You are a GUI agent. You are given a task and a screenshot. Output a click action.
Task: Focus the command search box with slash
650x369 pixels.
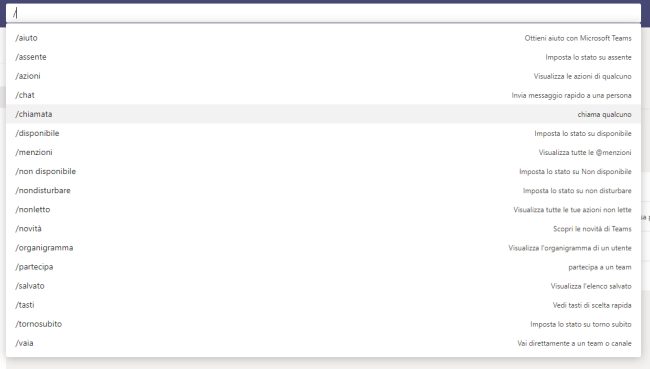click(323, 13)
